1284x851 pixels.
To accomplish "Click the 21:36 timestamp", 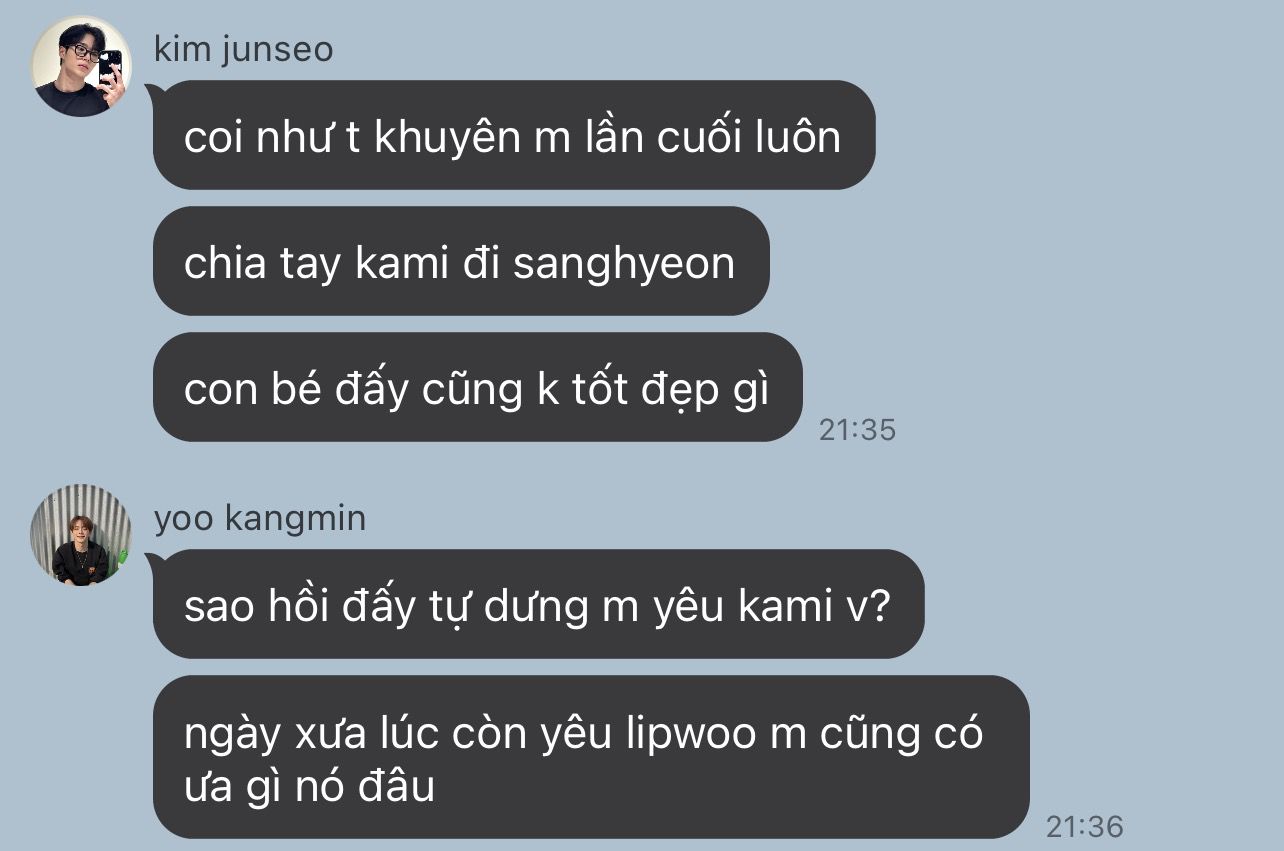I will click(1085, 826).
